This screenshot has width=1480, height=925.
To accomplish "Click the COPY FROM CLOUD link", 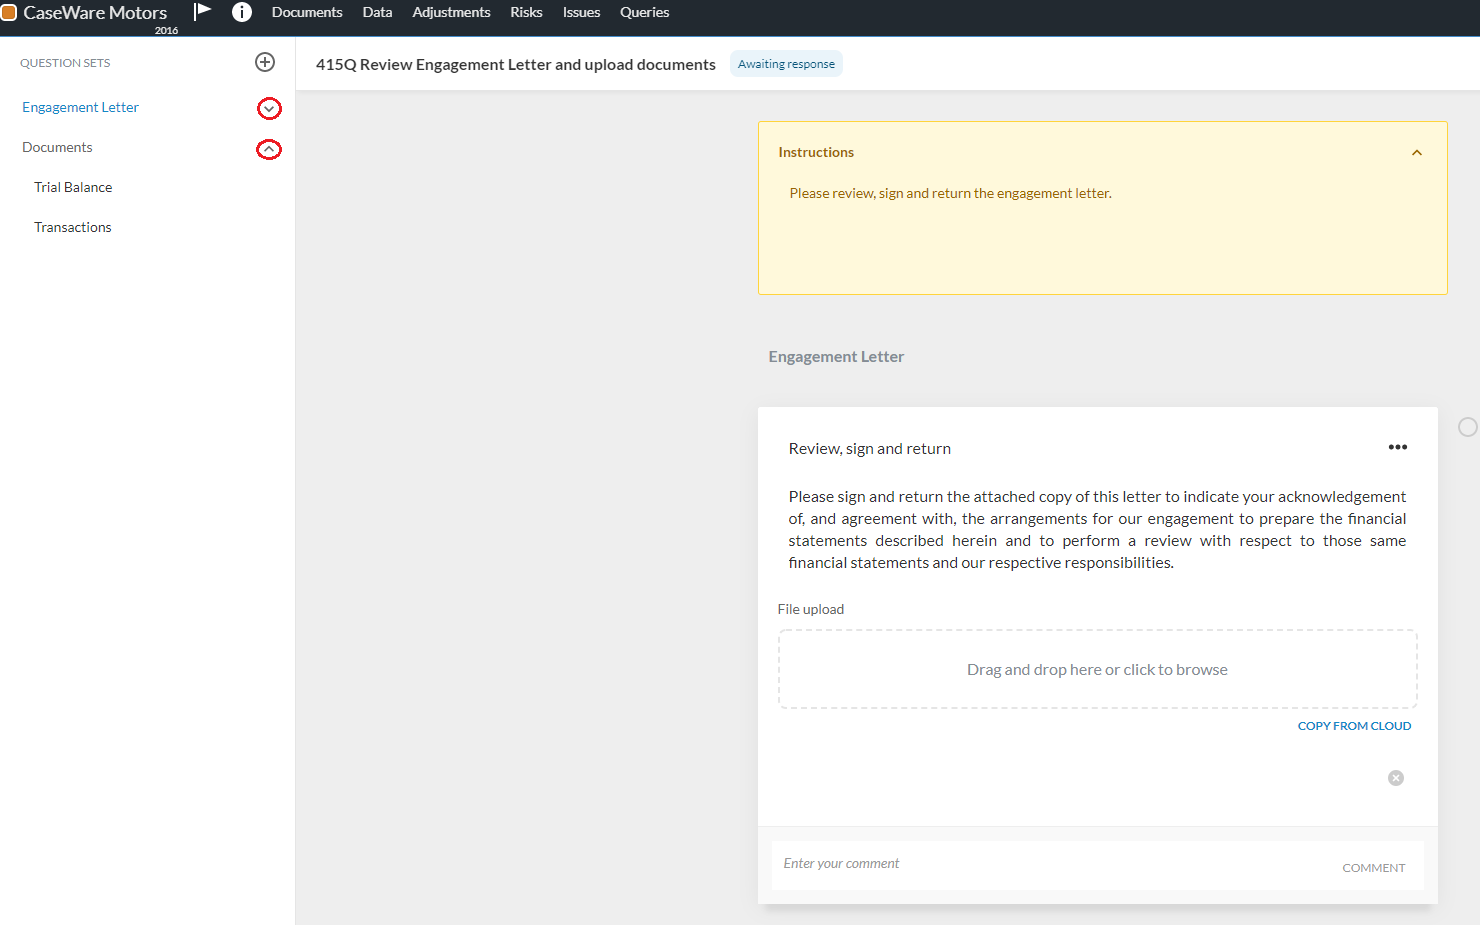I will tap(1354, 726).
